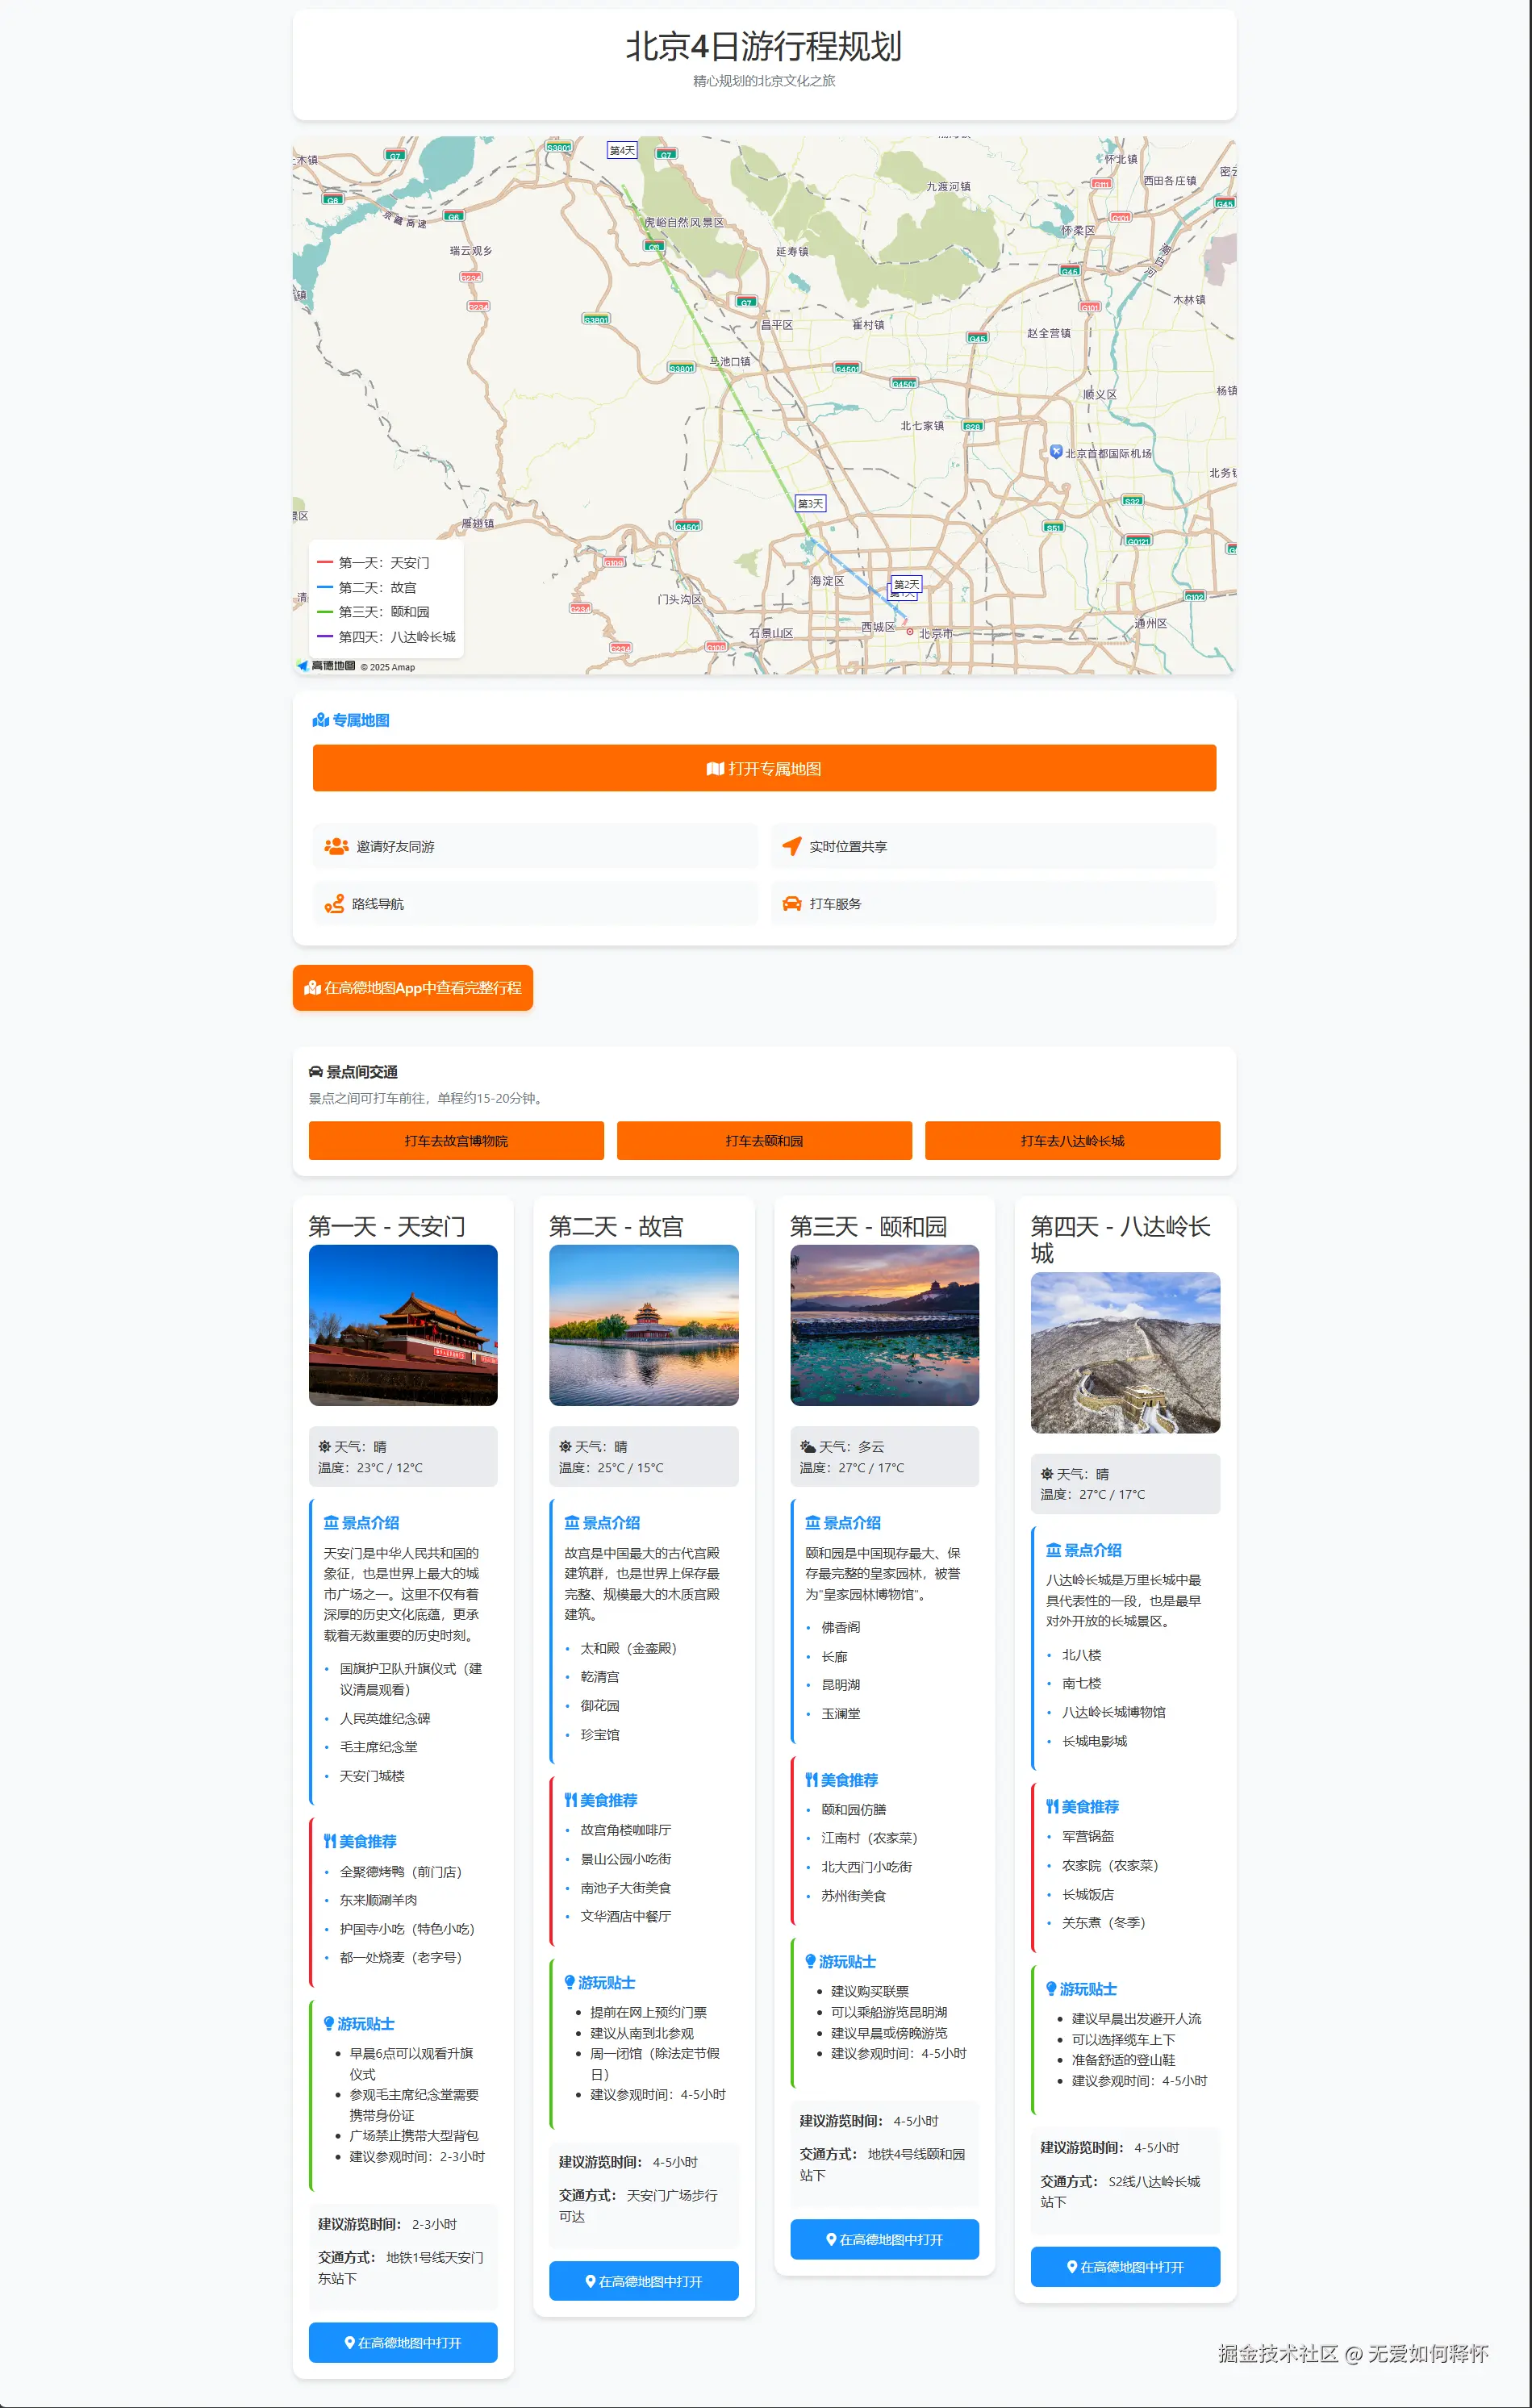
Task: Click 在高德地图中打开 in the 八达岭长城 card
Action: [x=1125, y=2267]
